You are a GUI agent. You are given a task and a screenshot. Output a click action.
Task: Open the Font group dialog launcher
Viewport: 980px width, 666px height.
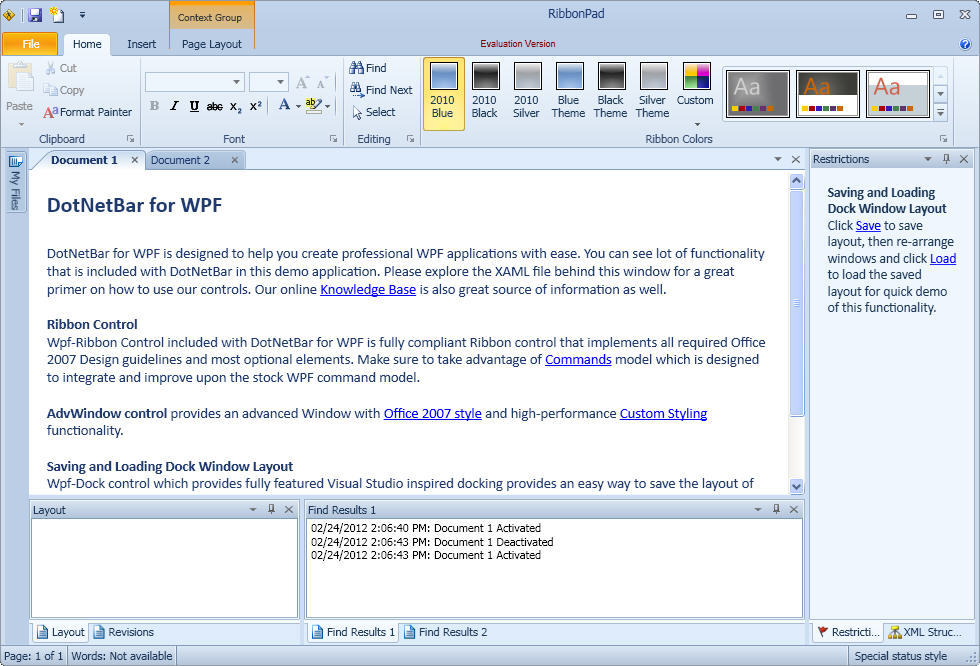pyautogui.click(x=333, y=139)
